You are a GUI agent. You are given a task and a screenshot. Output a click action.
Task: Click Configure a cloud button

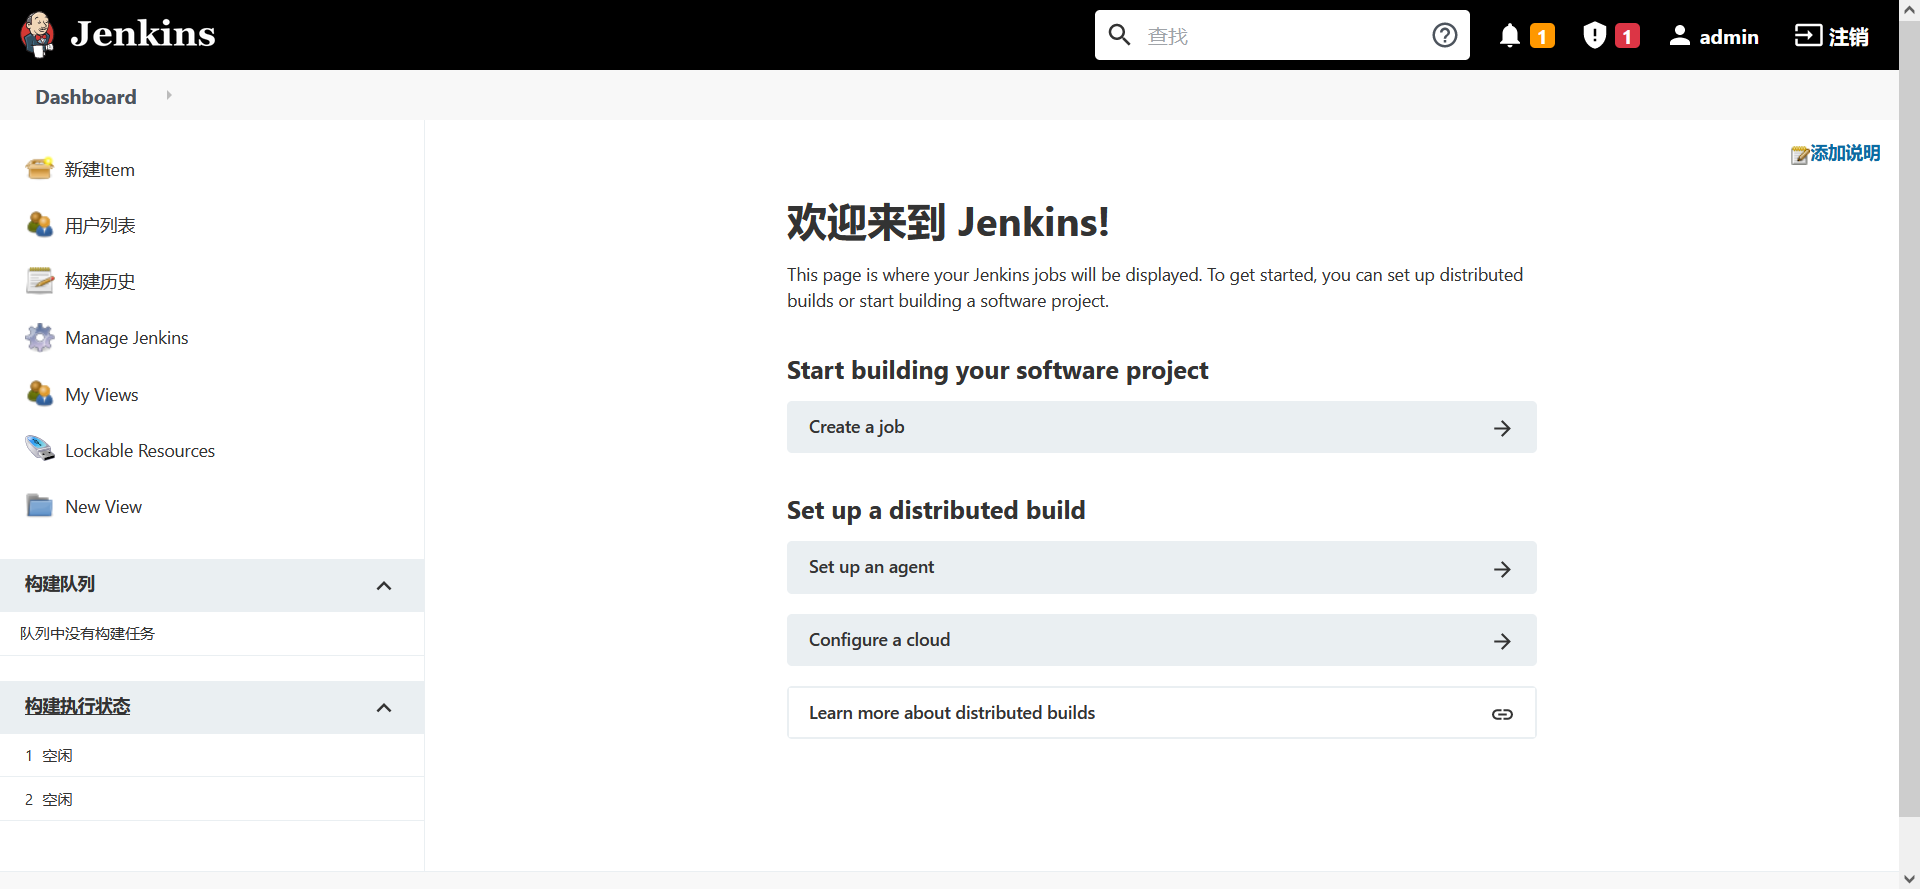point(1161,640)
